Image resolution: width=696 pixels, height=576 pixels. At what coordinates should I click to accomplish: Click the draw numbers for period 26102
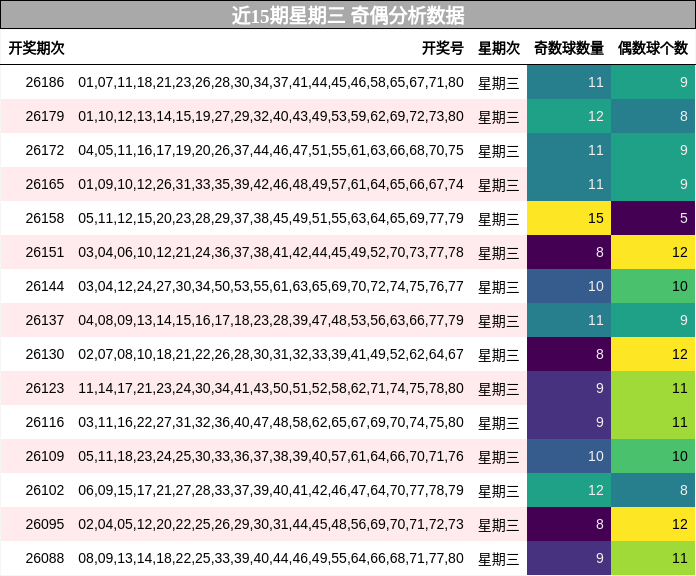[x=271, y=490]
